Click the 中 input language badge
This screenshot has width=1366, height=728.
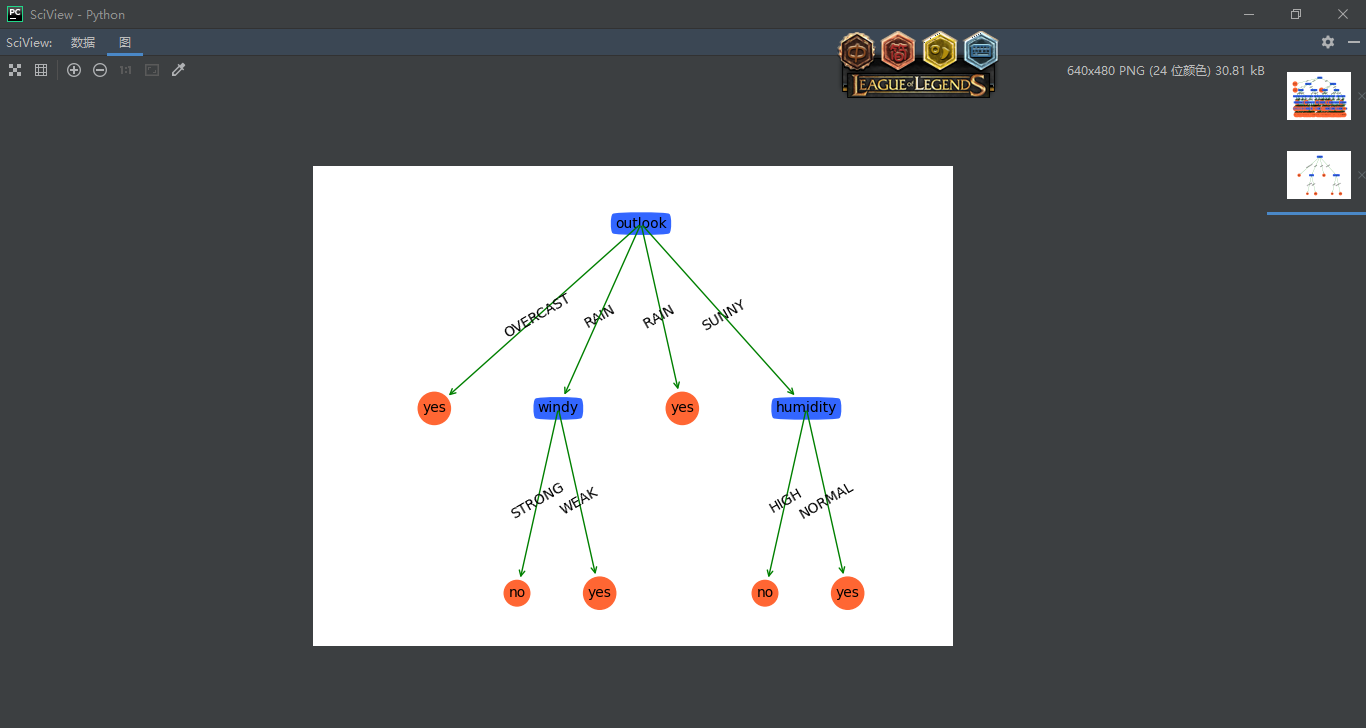[x=857, y=50]
